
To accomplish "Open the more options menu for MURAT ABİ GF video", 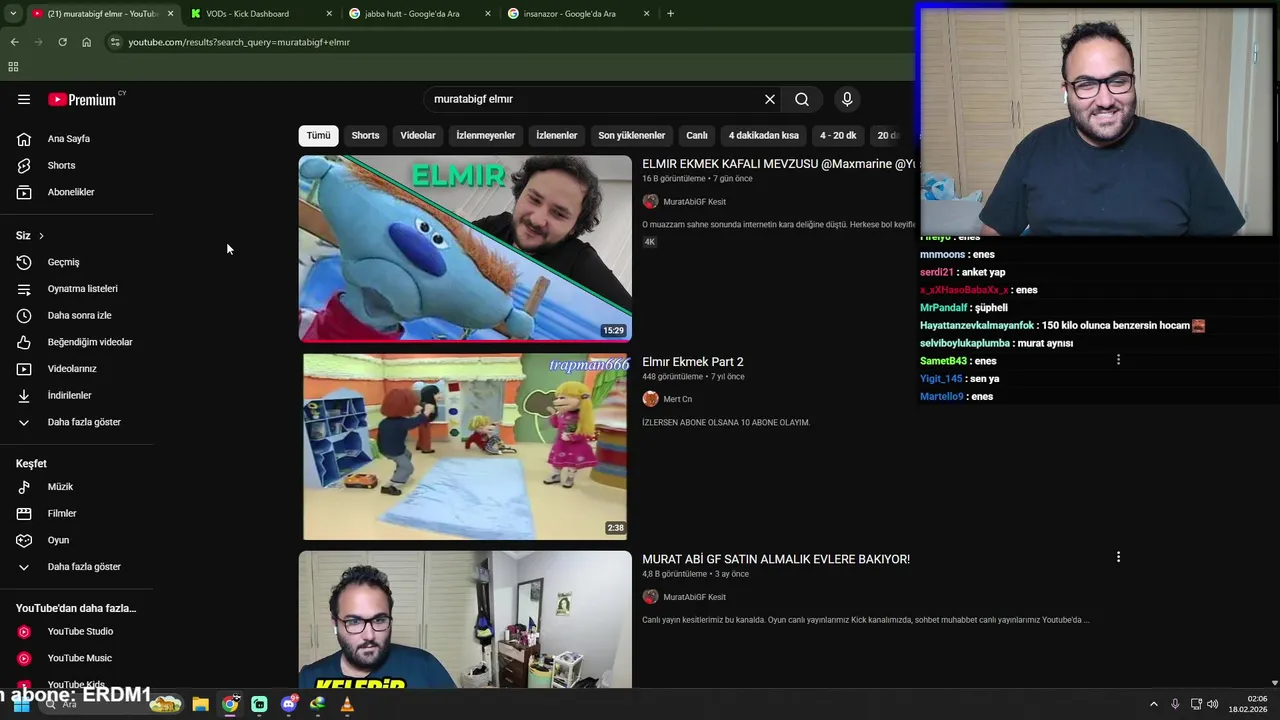I will pos(1118,557).
